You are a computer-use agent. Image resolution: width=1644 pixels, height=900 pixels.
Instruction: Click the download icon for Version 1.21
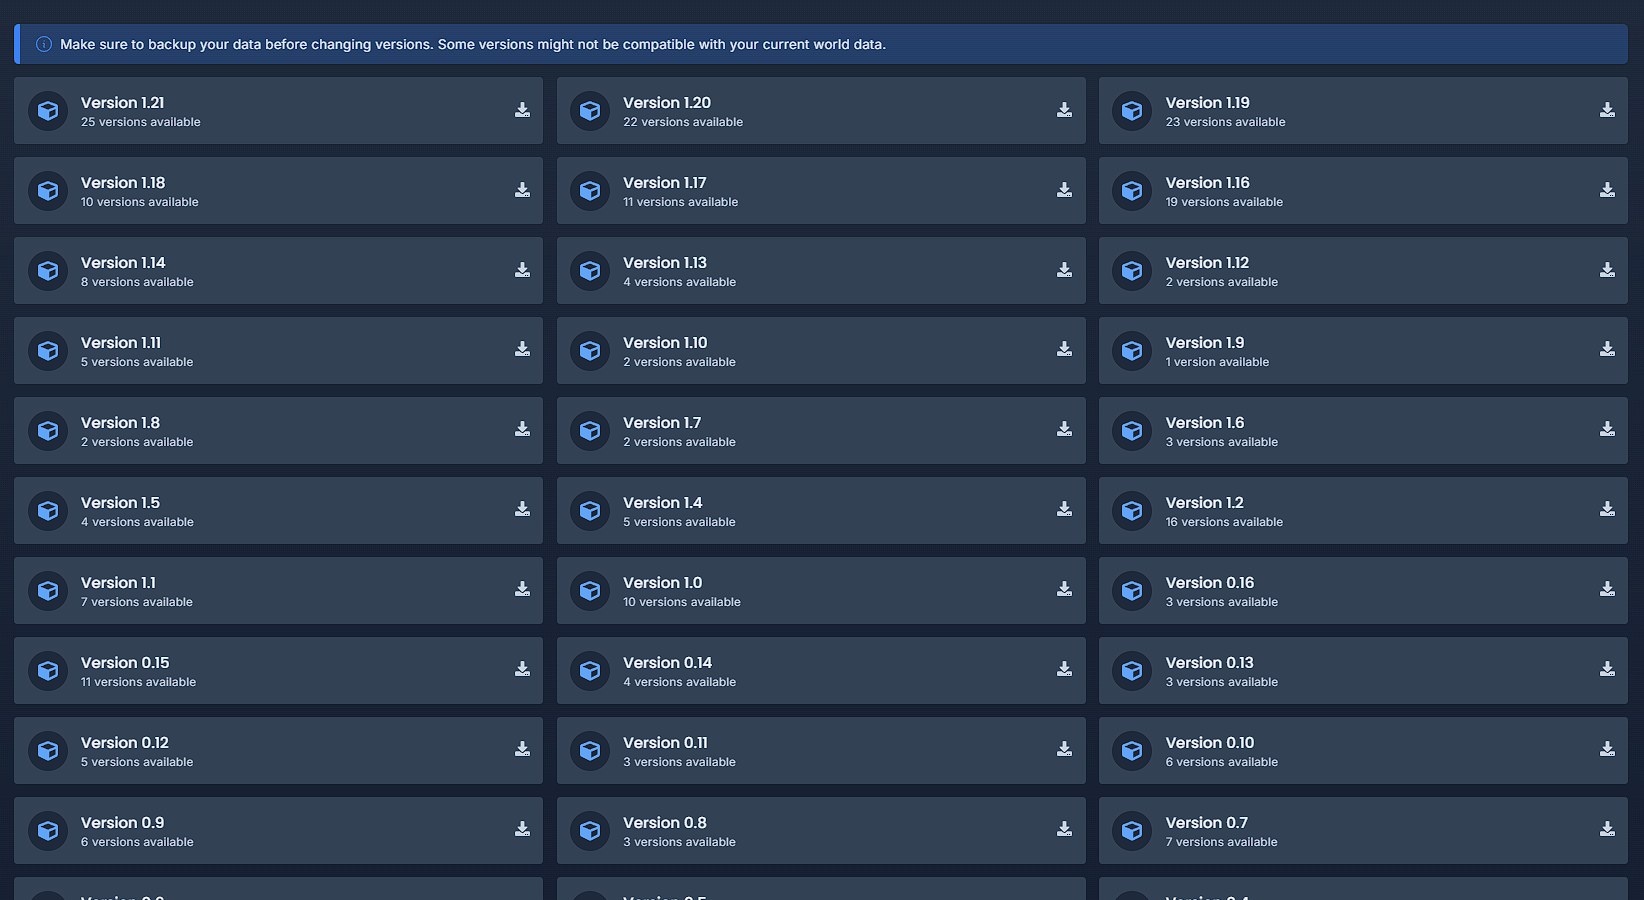click(522, 110)
